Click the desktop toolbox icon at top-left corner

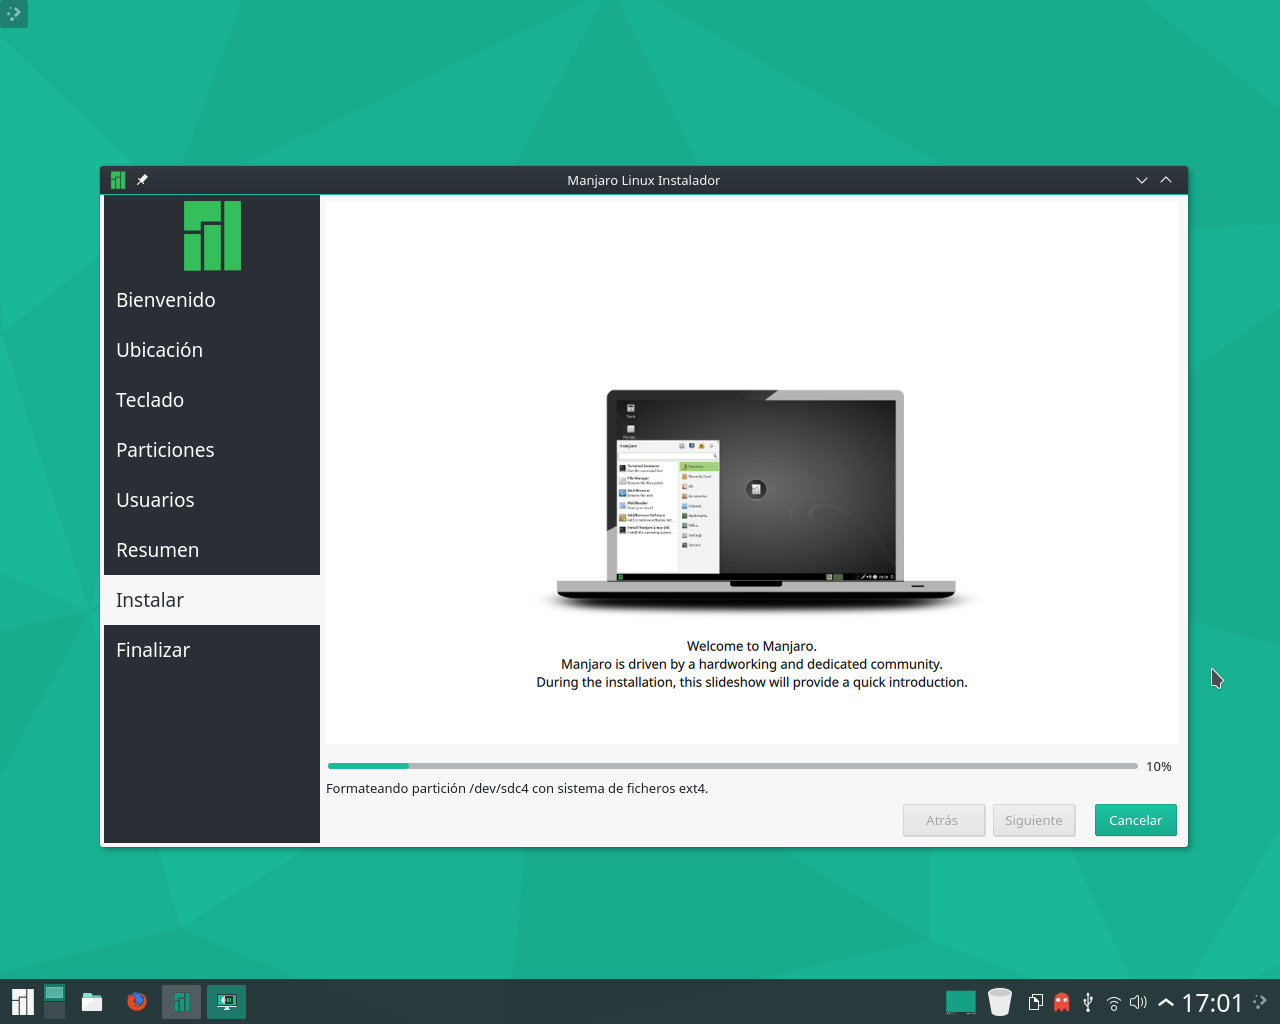14,14
